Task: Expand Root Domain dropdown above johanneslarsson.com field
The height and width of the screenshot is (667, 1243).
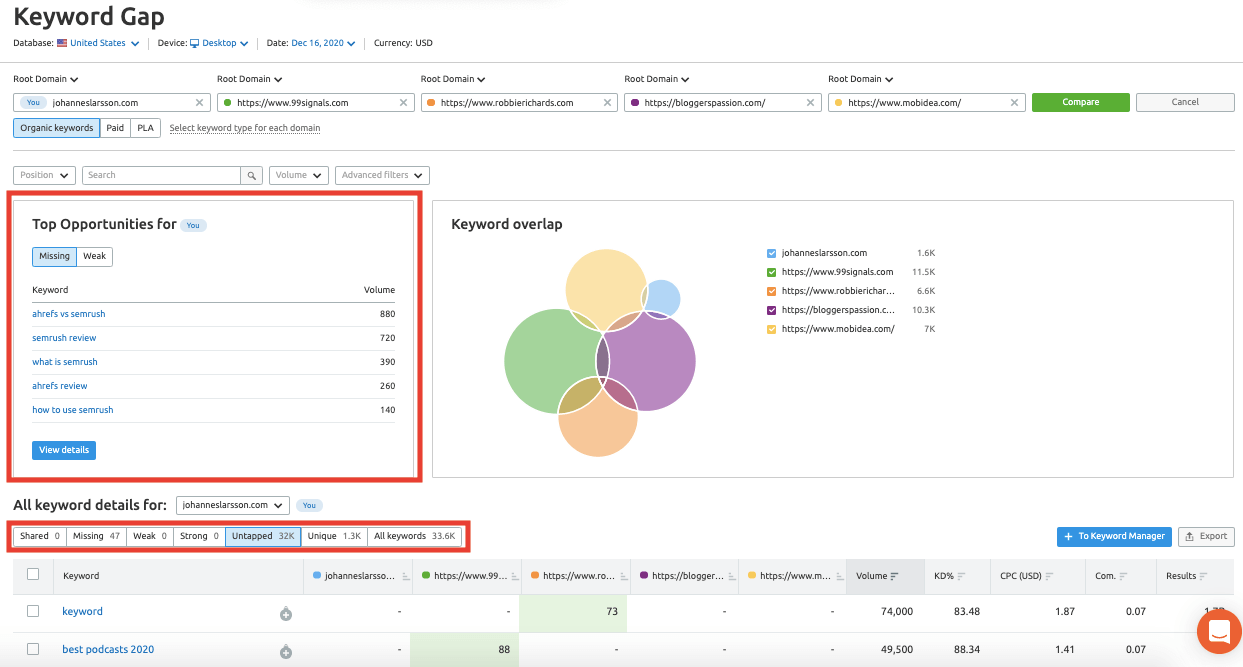Action: click(46, 79)
